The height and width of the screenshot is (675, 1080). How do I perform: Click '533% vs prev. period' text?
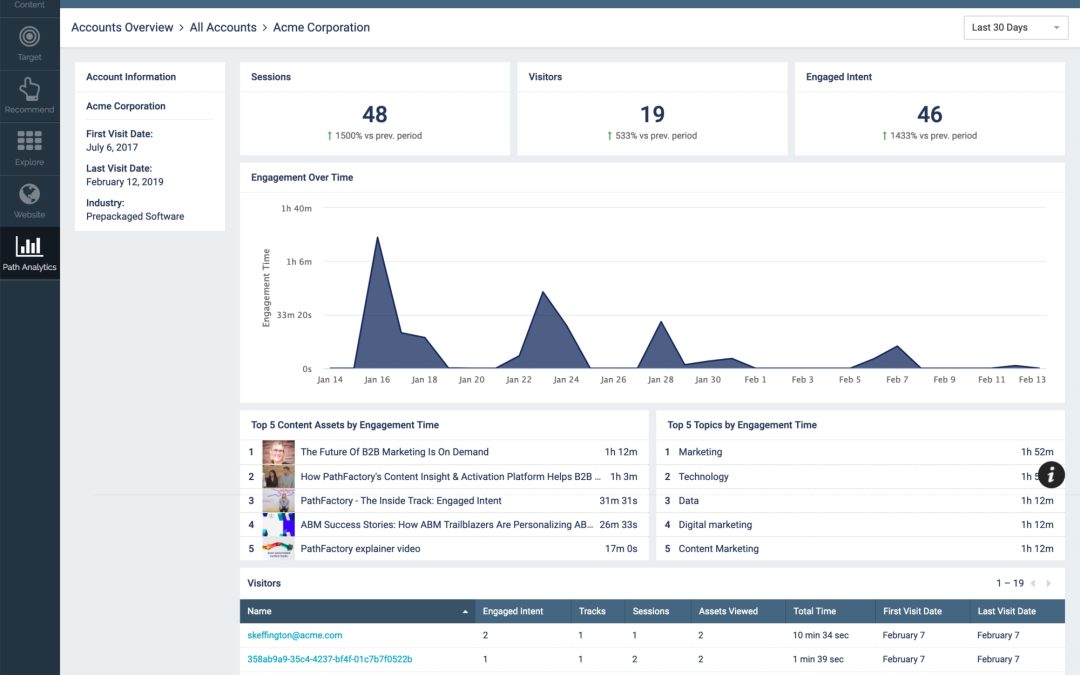click(x=656, y=136)
